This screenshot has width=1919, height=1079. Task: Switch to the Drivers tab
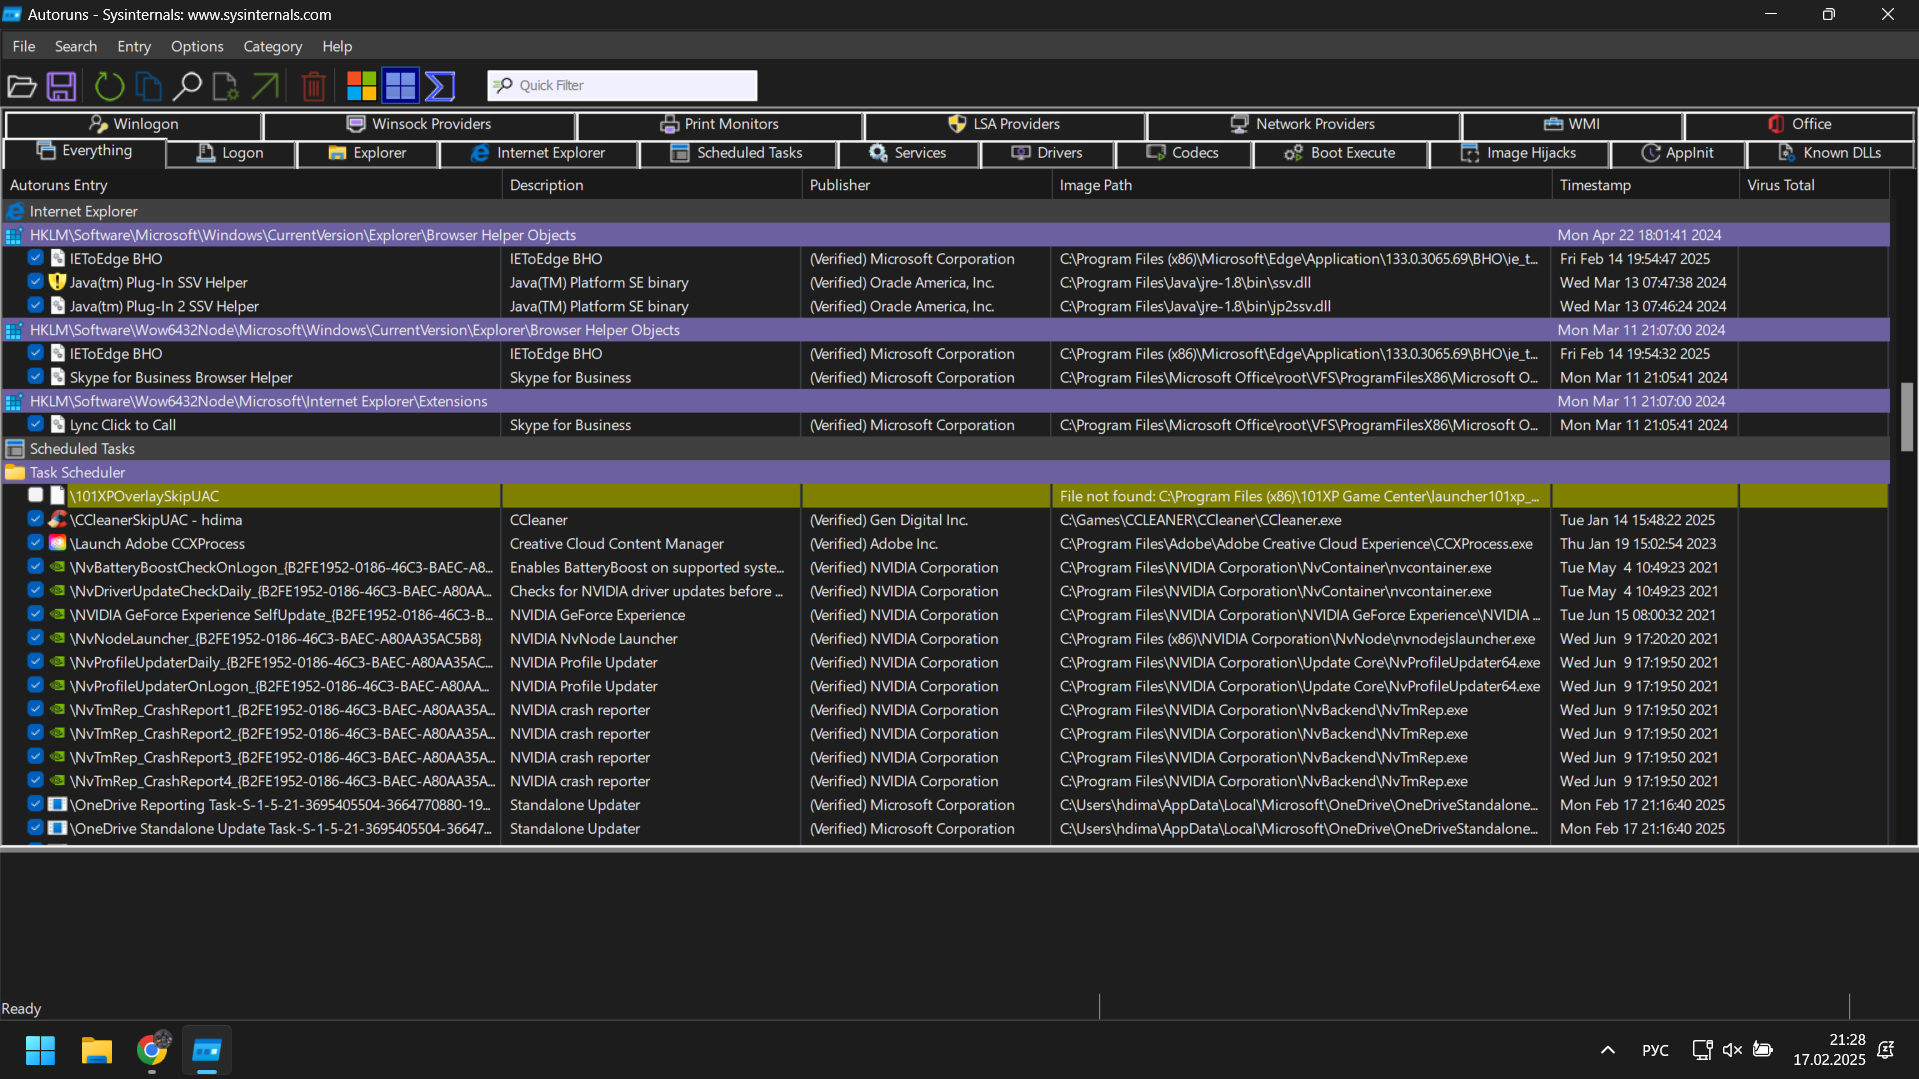pyautogui.click(x=1047, y=153)
